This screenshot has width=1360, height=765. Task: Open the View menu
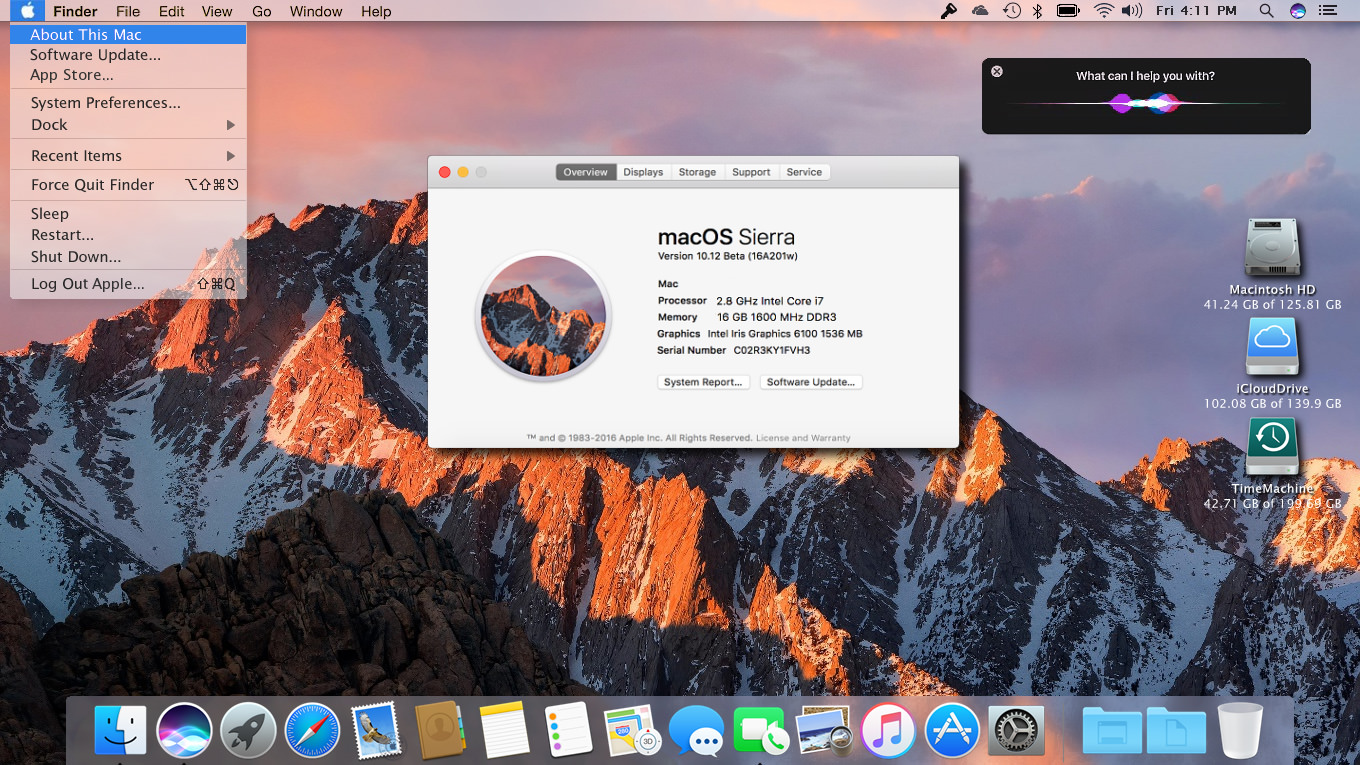tap(217, 11)
